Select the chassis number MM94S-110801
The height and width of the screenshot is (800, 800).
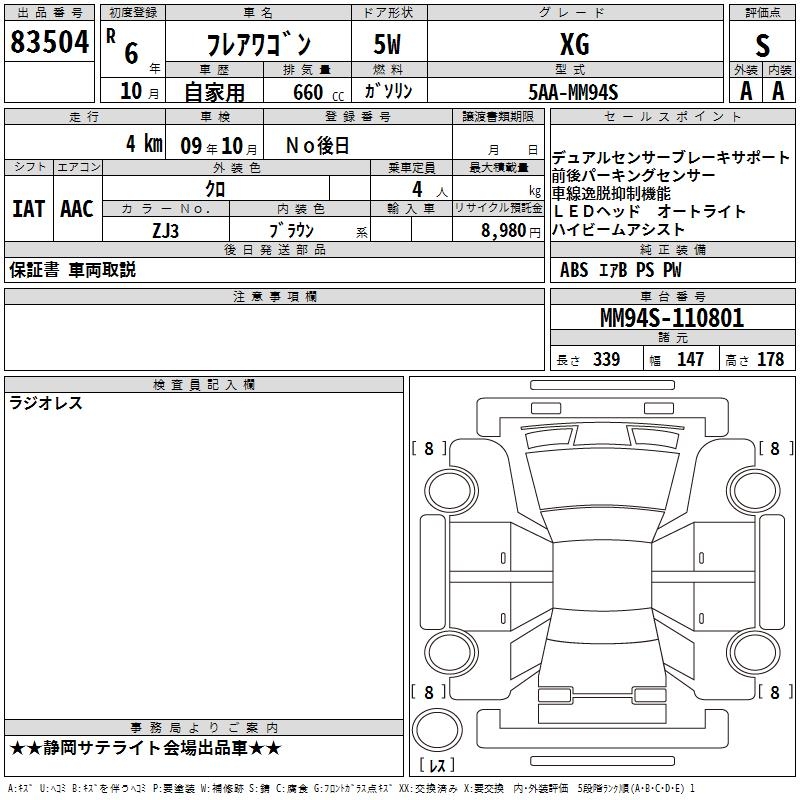tap(672, 318)
